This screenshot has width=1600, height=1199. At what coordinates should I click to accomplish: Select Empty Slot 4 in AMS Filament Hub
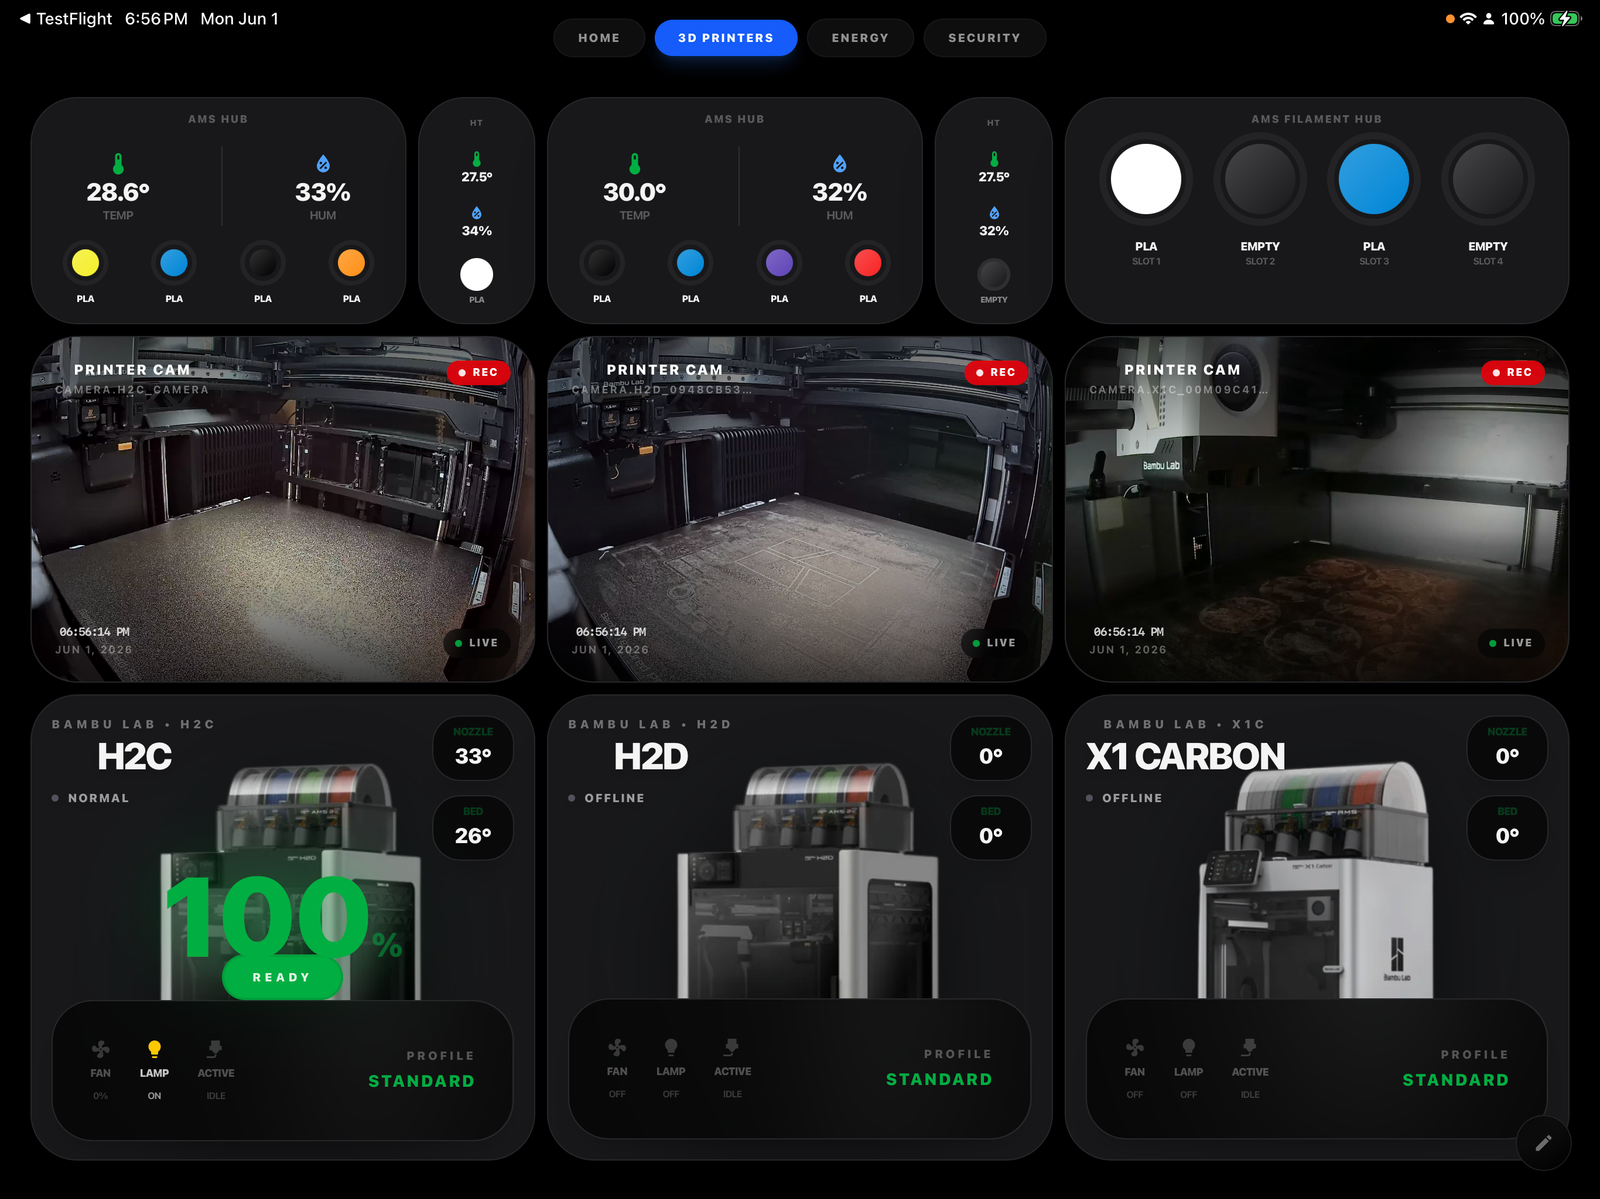tap(1488, 179)
